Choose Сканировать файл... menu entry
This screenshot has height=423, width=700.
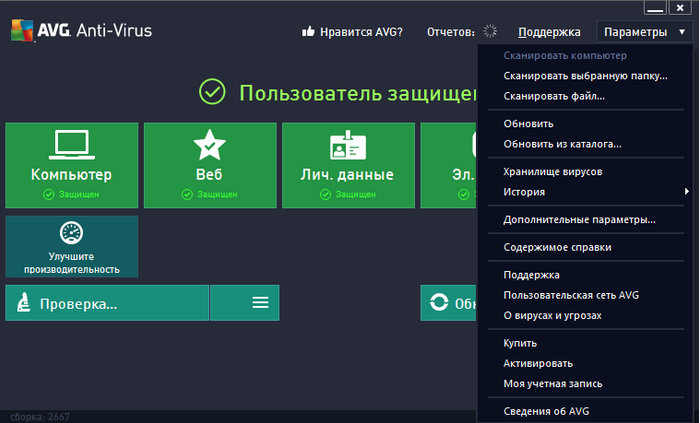click(x=554, y=96)
